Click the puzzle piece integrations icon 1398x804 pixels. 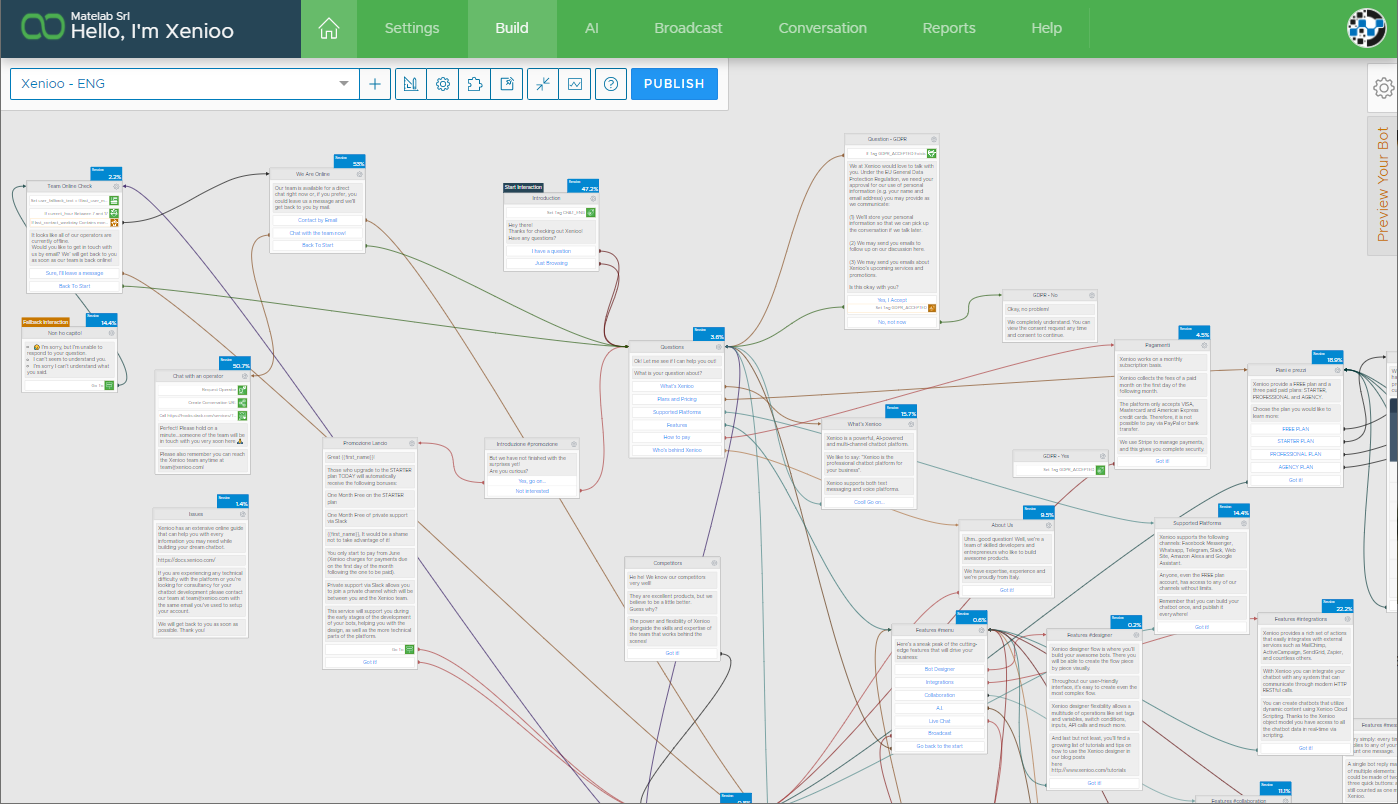tap(474, 84)
